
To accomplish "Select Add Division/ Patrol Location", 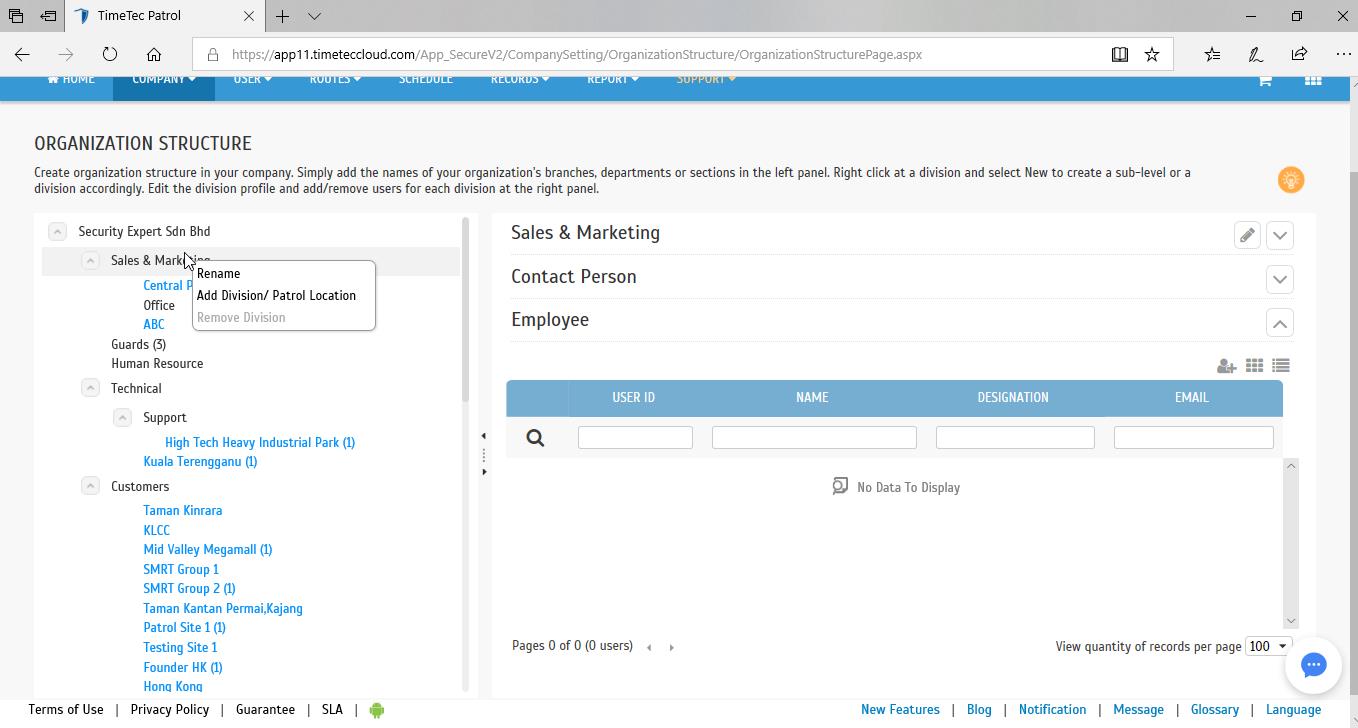I will pyautogui.click(x=276, y=295).
